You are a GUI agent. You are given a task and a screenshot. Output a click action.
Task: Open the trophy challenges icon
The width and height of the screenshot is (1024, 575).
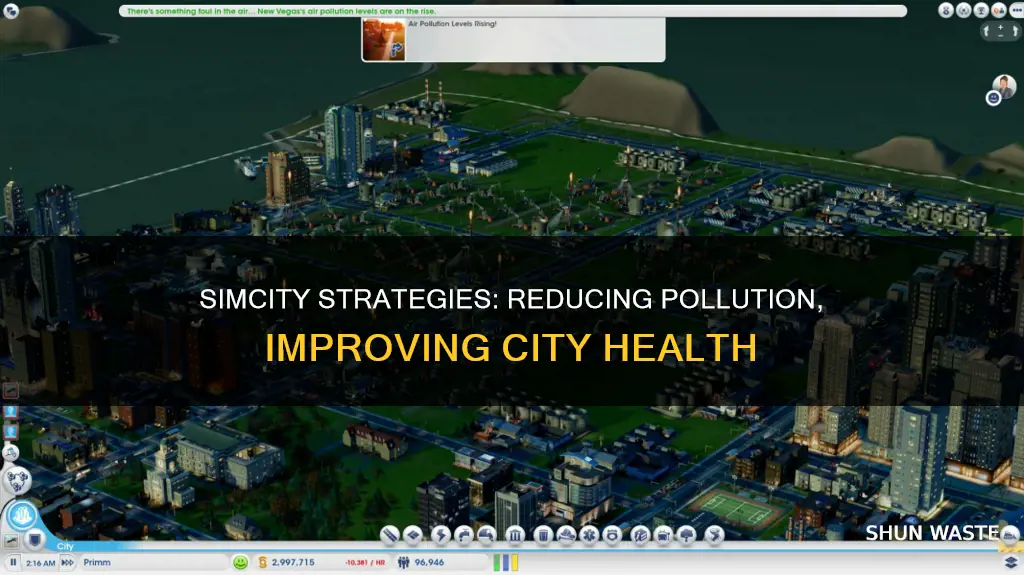[x=981, y=10]
